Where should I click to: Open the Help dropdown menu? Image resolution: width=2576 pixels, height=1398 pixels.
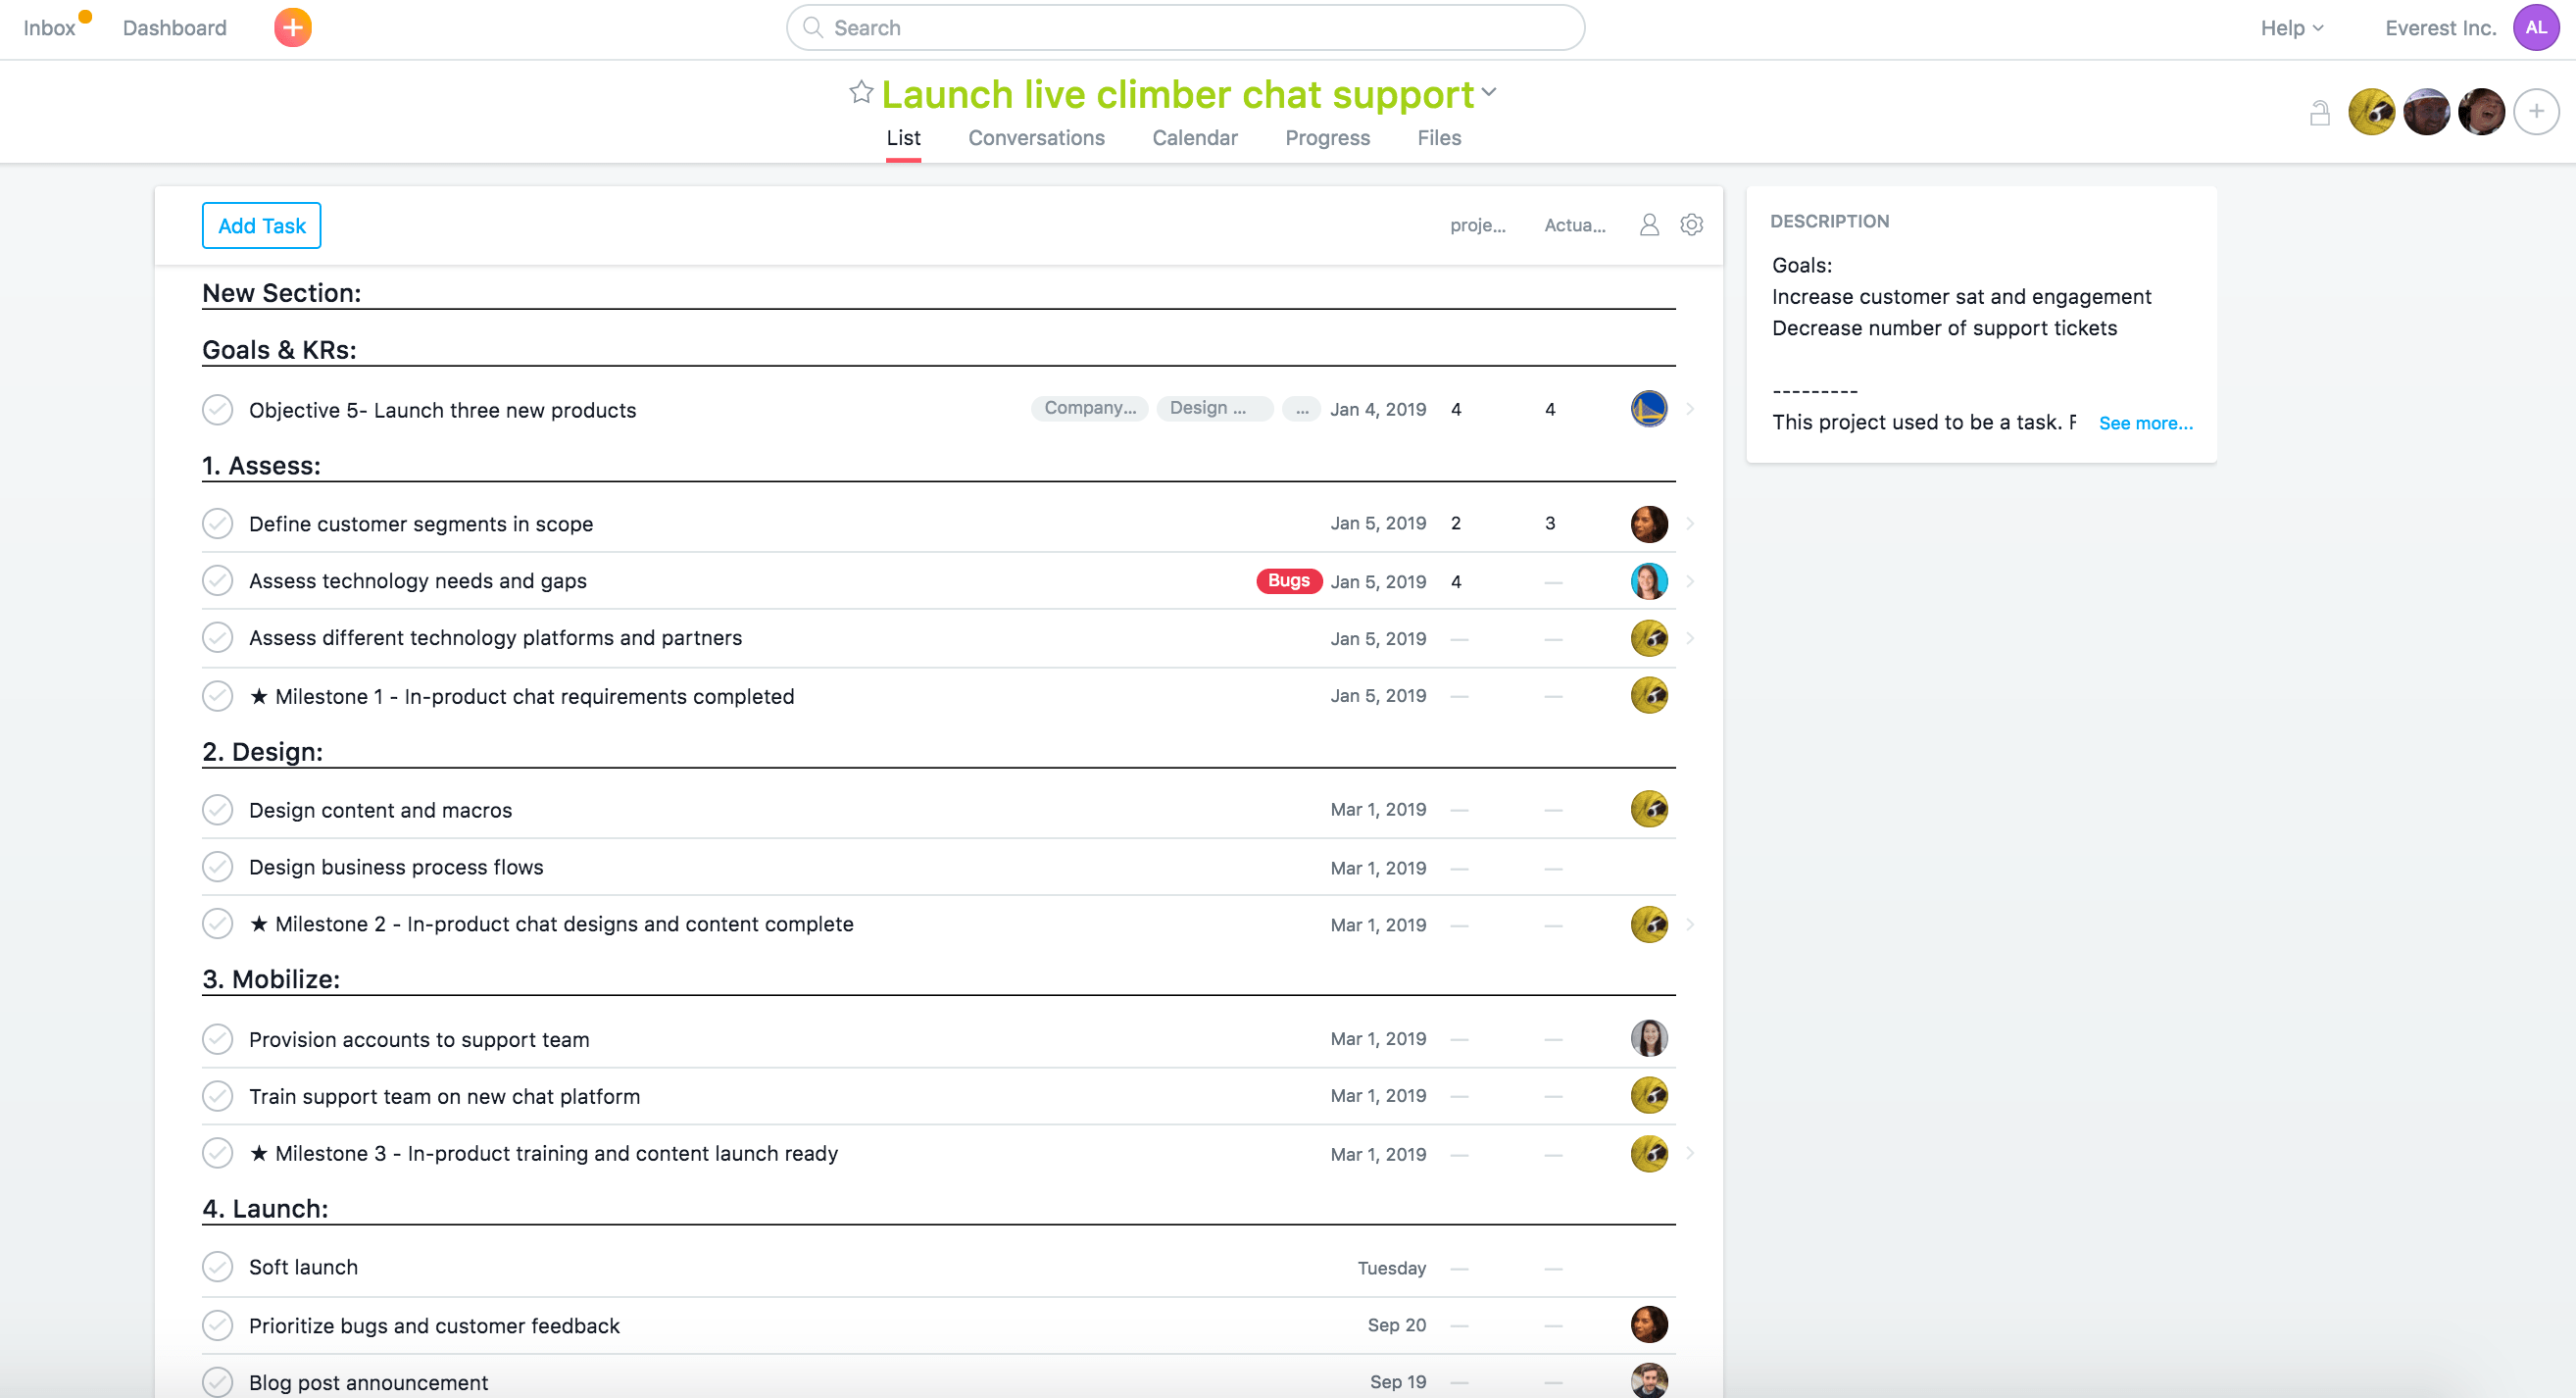pyautogui.click(x=2291, y=28)
